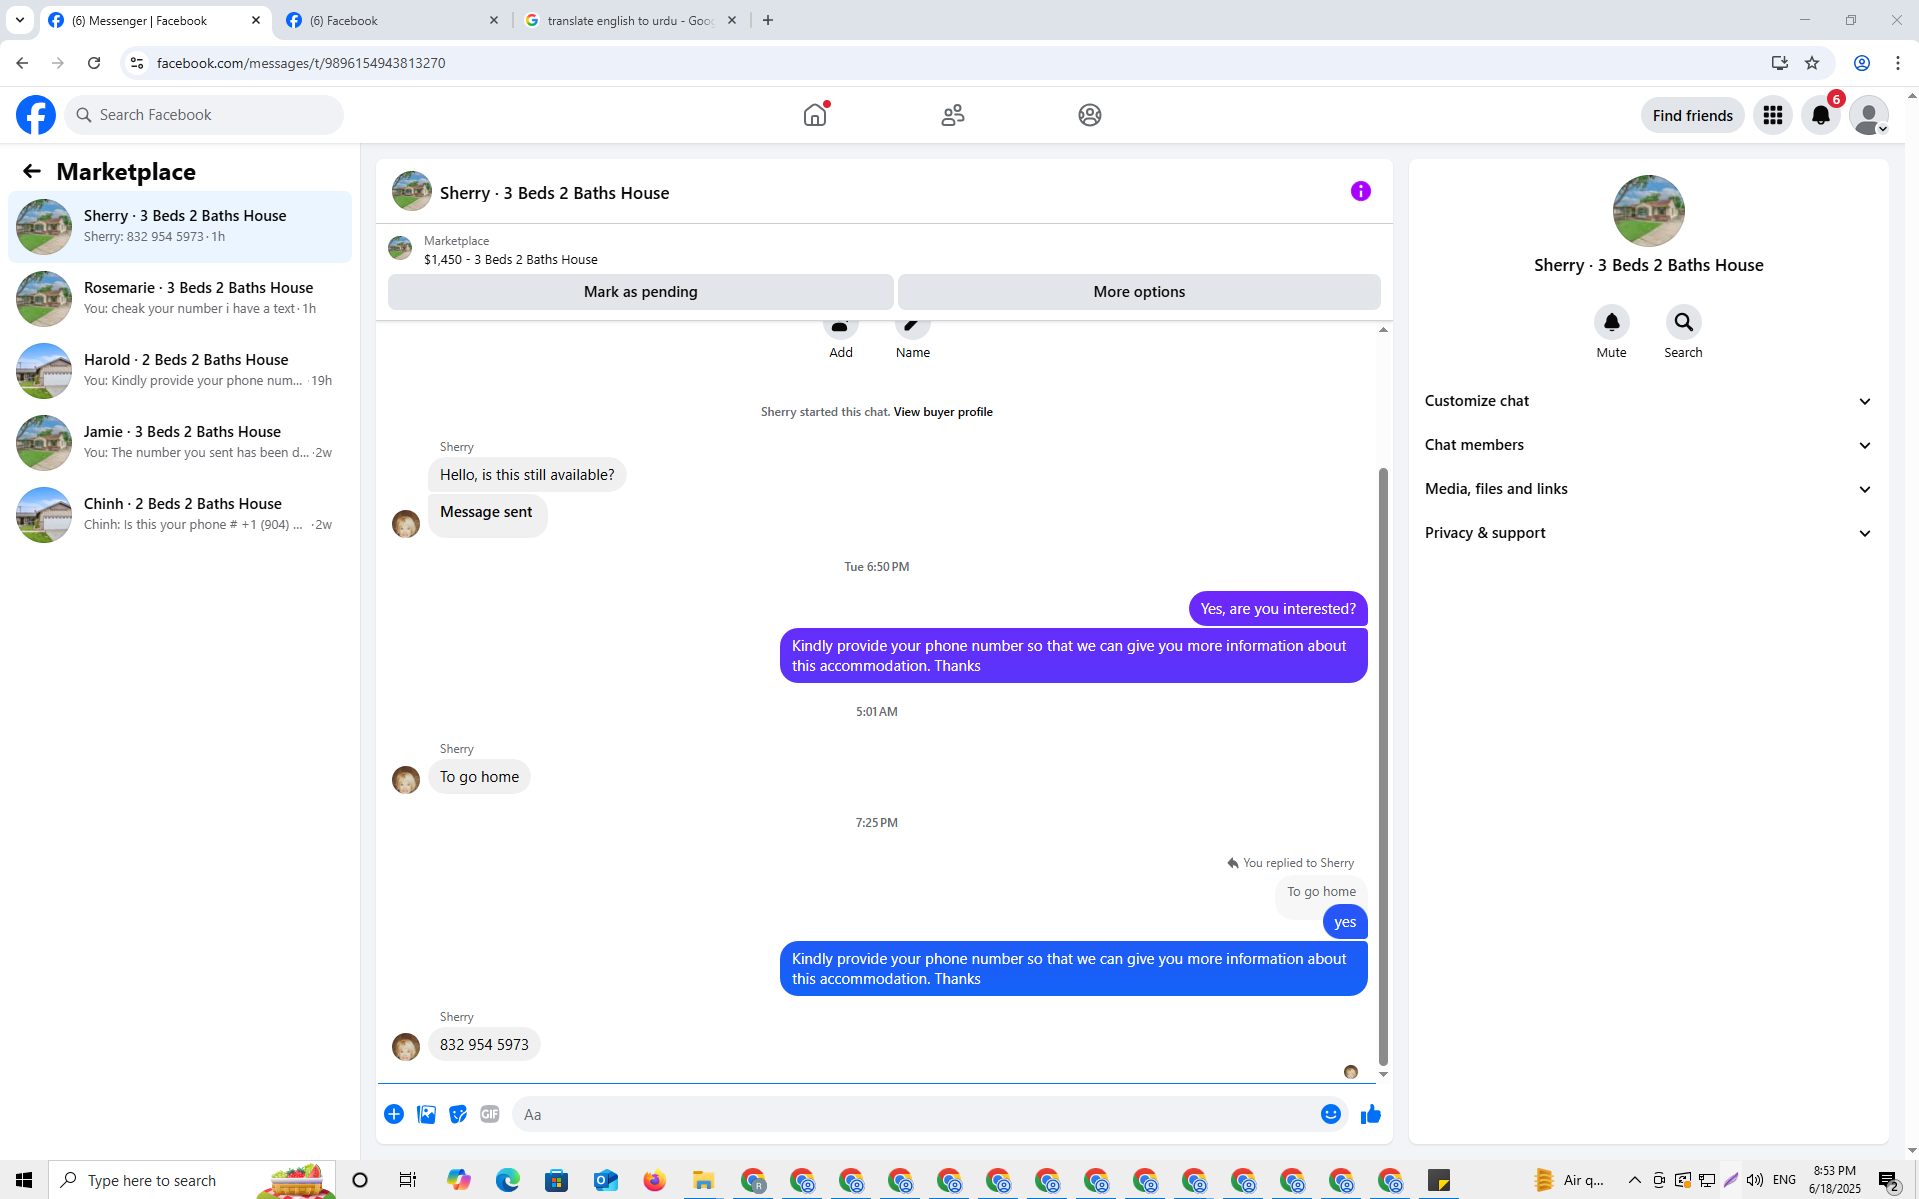Open File Explorer from the taskbar
Image resolution: width=1919 pixels, height=1199 pixels.
click(704, 1180)
